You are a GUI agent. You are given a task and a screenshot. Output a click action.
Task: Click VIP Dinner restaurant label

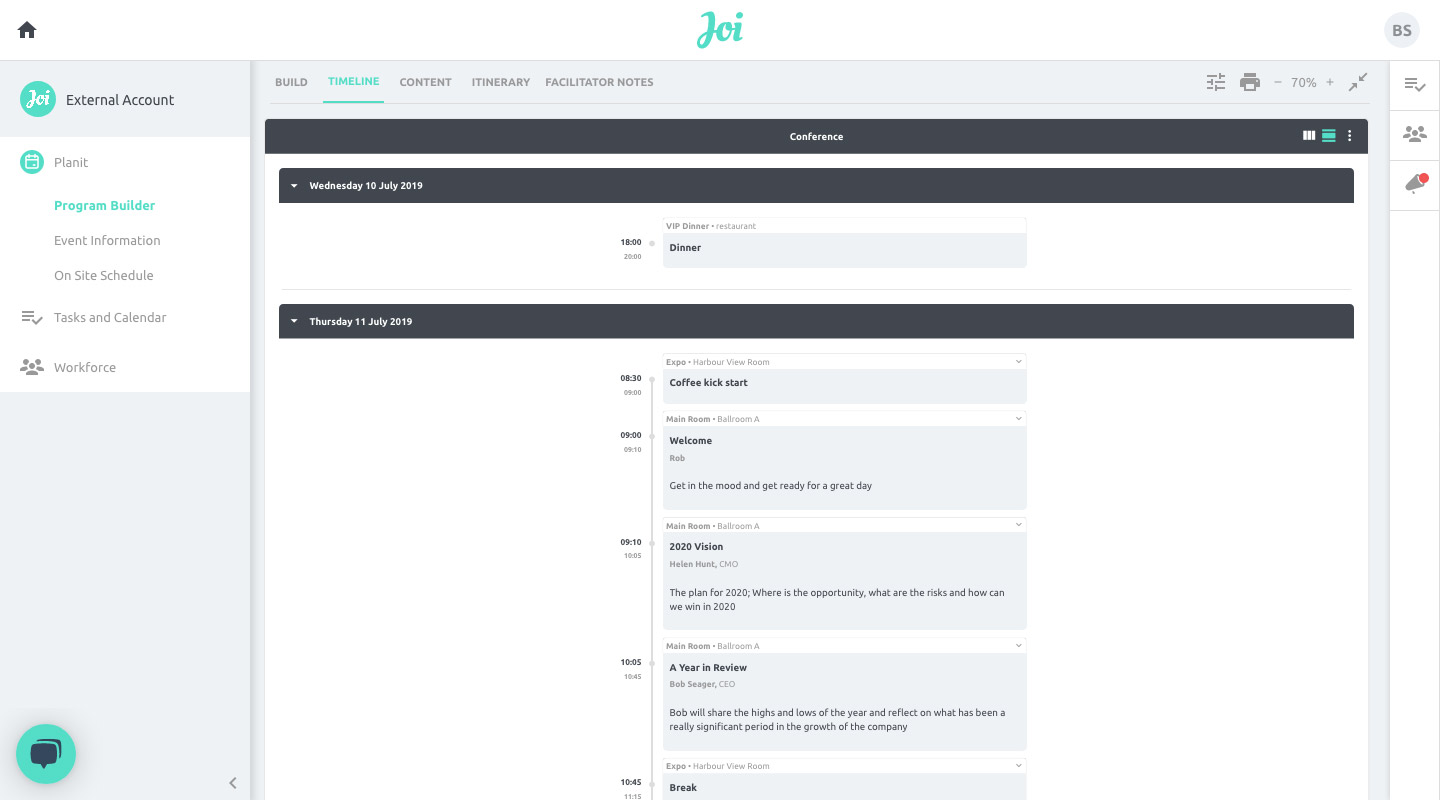711,226
